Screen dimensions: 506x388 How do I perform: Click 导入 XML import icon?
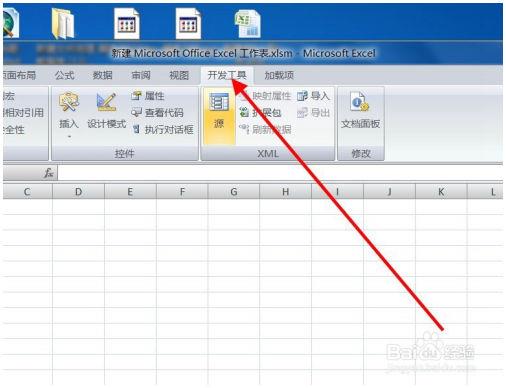pos(302,96)
